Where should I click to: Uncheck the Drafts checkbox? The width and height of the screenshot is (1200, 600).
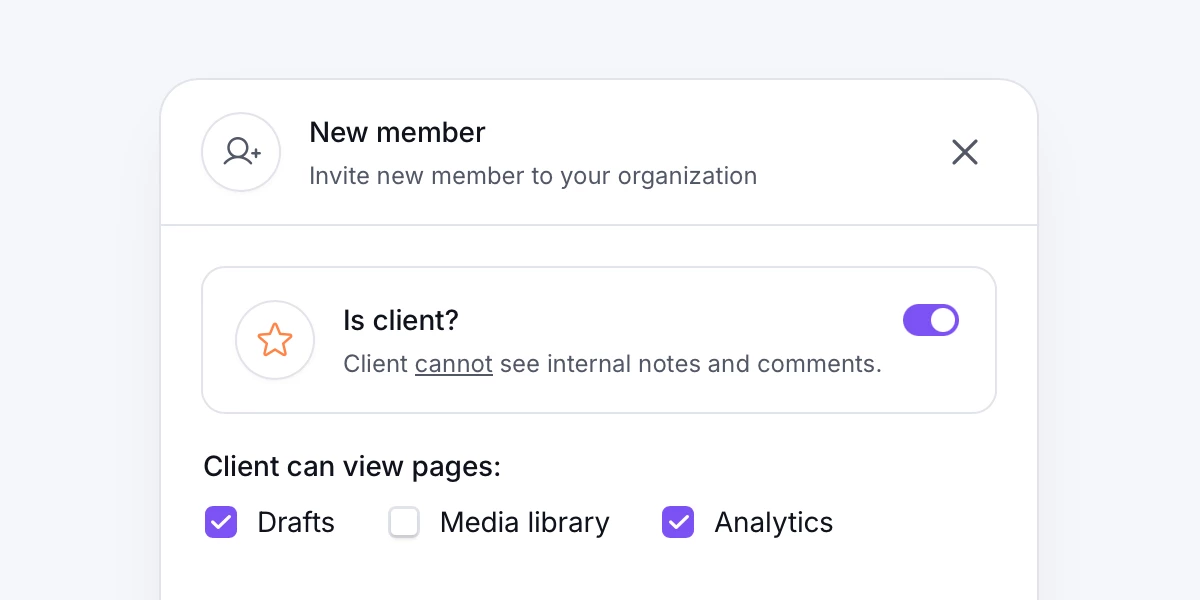[x=221, y=521]
